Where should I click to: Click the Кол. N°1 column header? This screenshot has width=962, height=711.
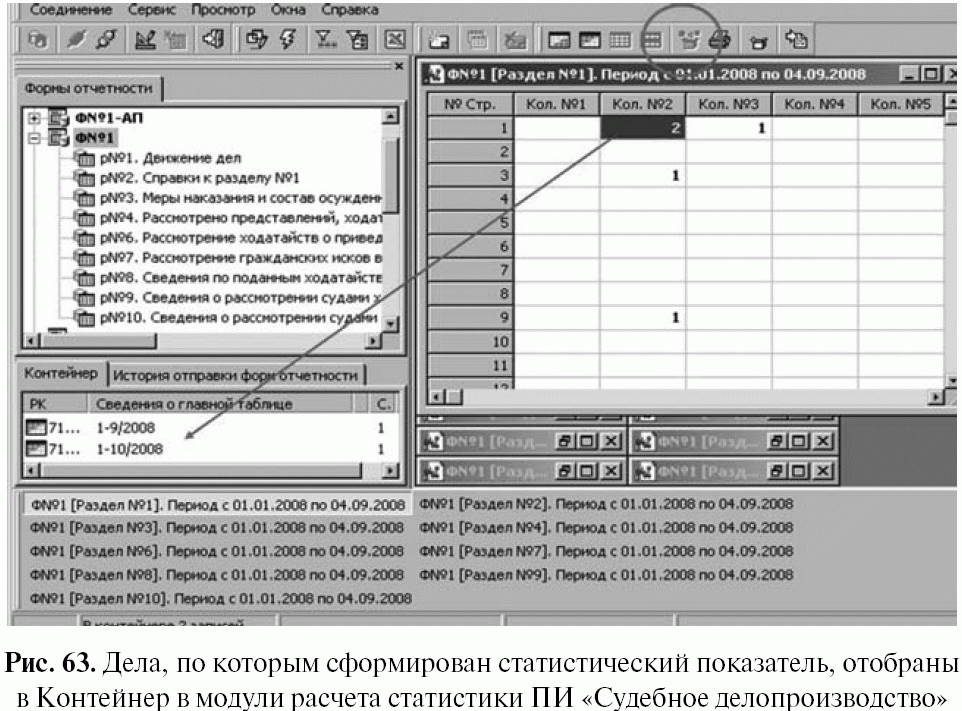click(x=556, y=104)
